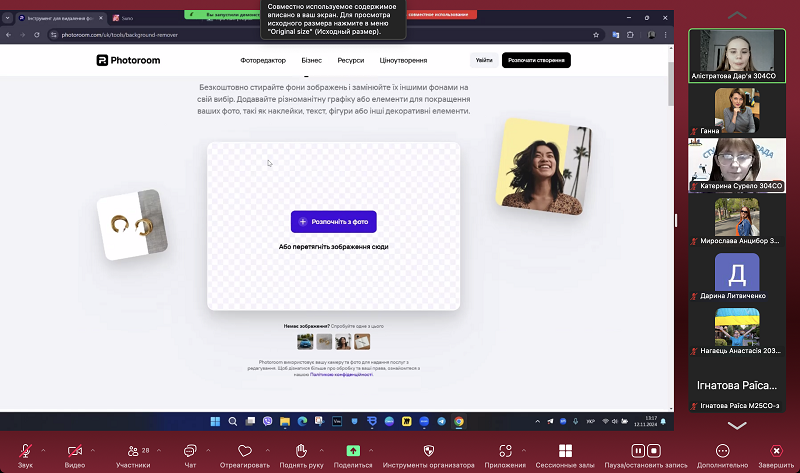Screen dimensions: 800x473
Task: Expand share options arrow beside Поделиться
Action: pyautogui.click(x=371, y=451)
